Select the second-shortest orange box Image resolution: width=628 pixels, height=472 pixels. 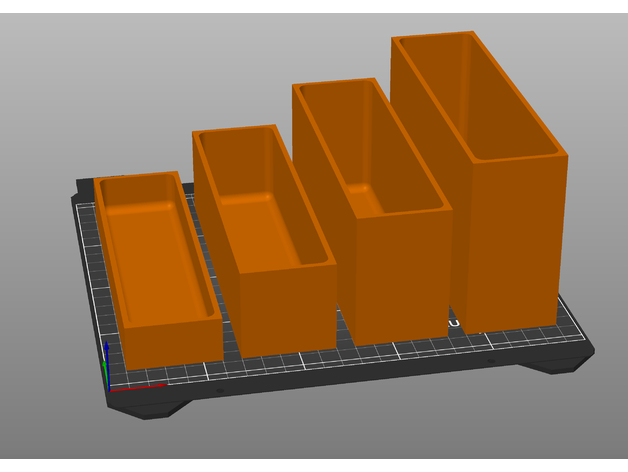285,310
